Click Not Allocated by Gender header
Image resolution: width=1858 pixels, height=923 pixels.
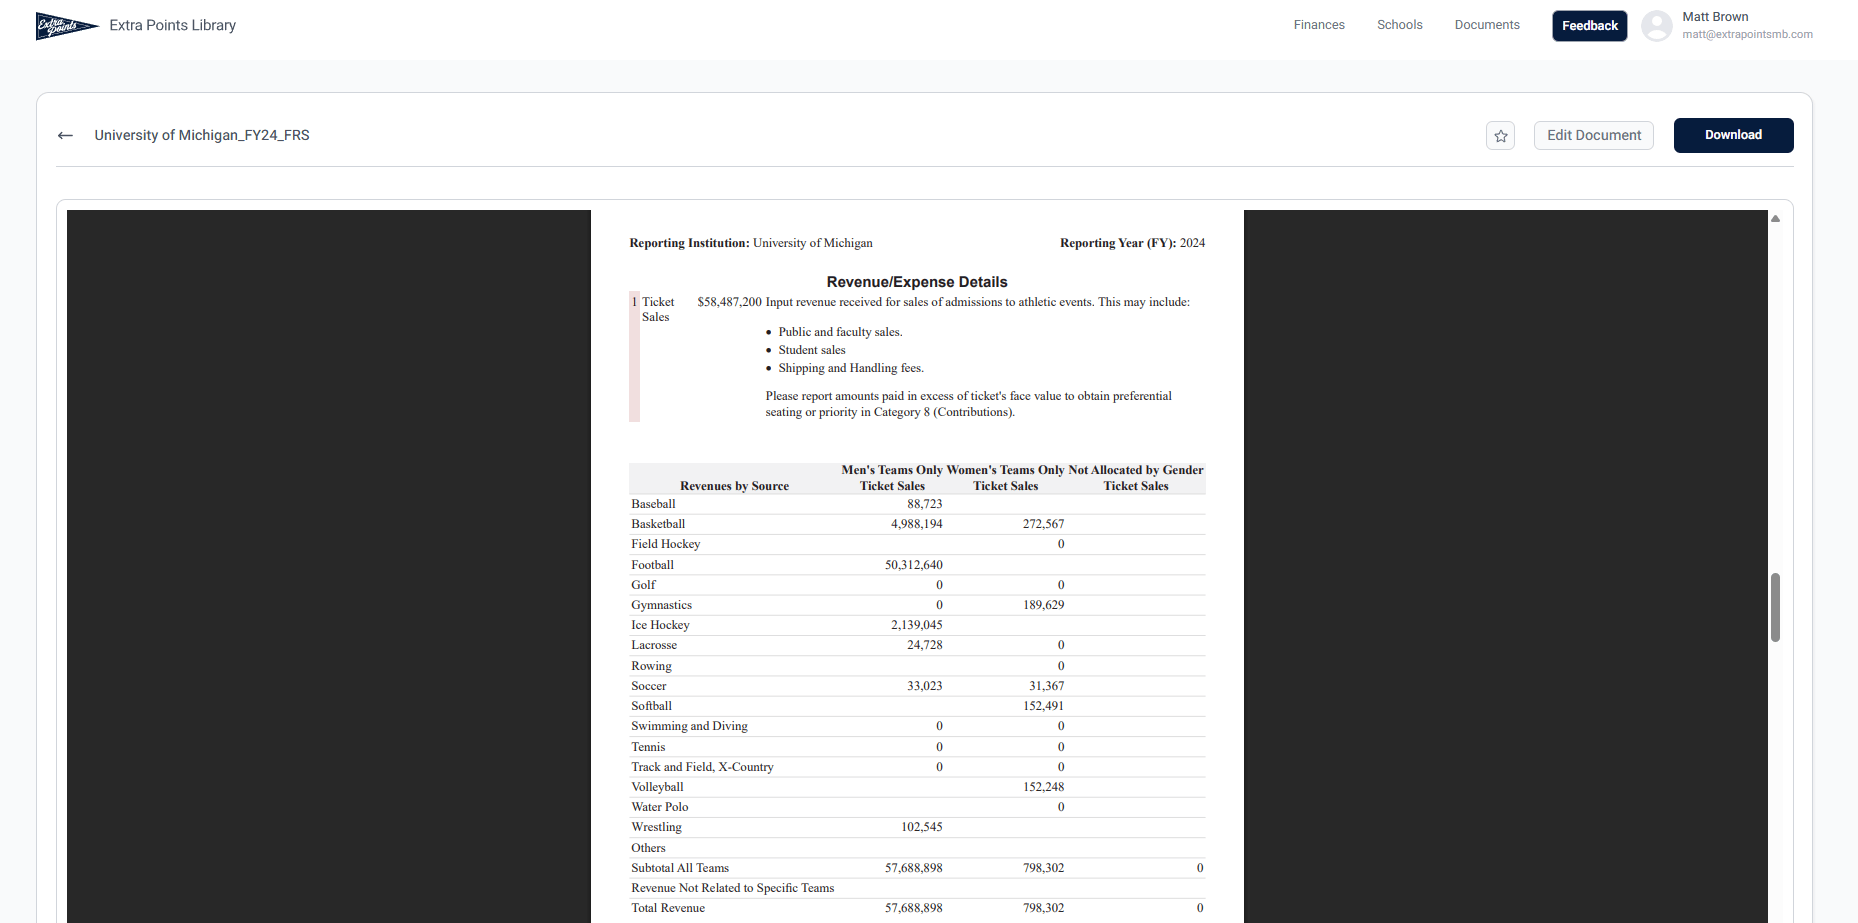[1136, 470]
